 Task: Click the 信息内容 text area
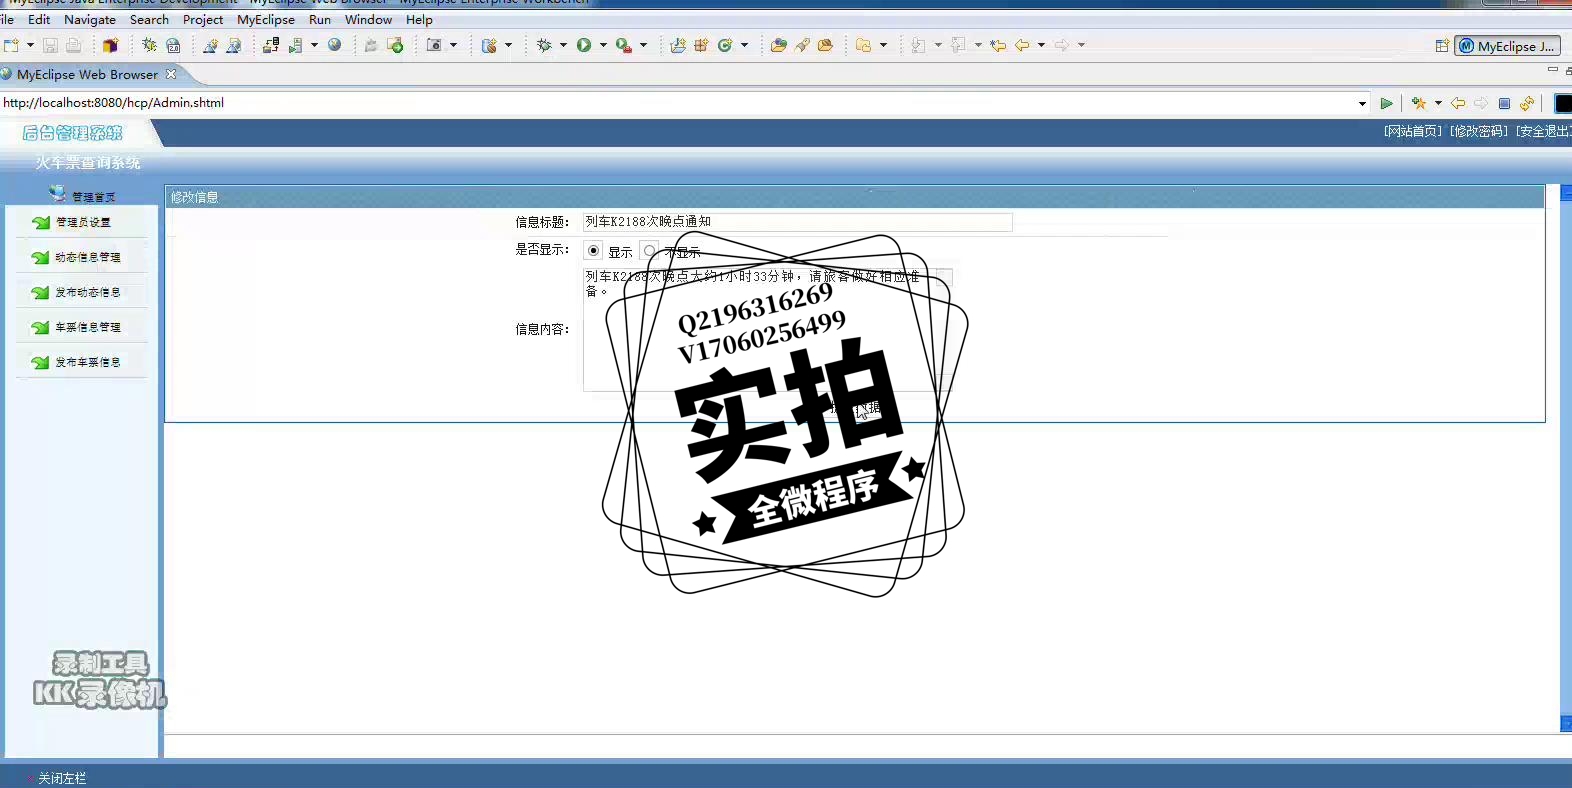[768, 329]
